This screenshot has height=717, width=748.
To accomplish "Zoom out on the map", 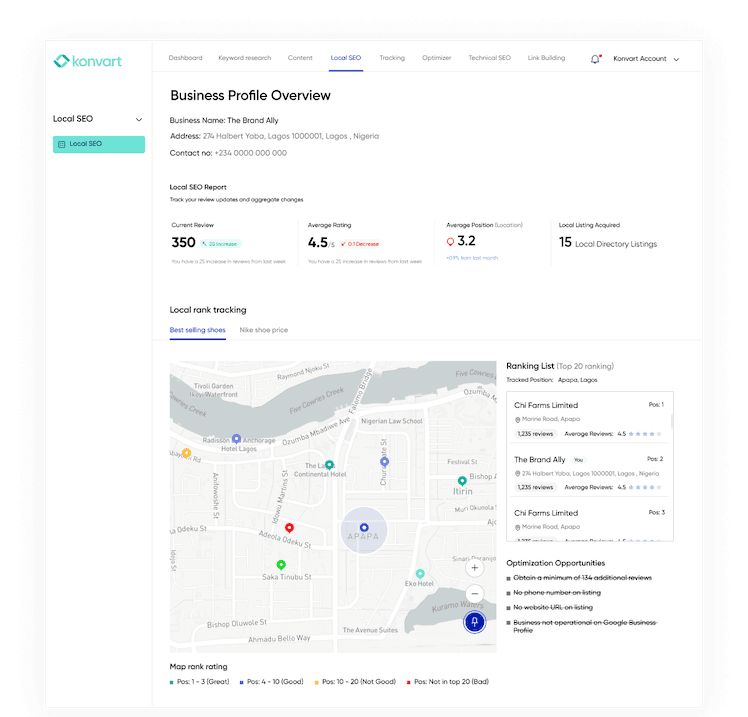I will [475, 593].
